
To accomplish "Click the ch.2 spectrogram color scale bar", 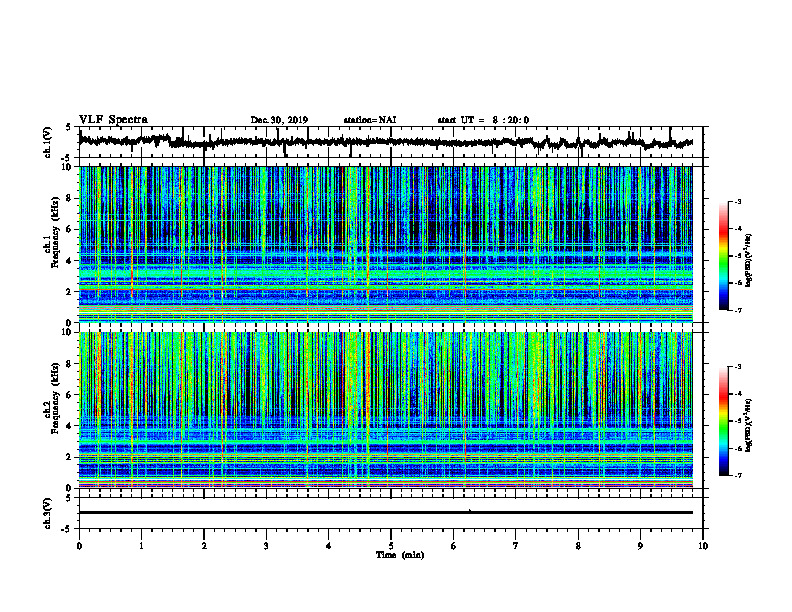I will click(723, 421).
